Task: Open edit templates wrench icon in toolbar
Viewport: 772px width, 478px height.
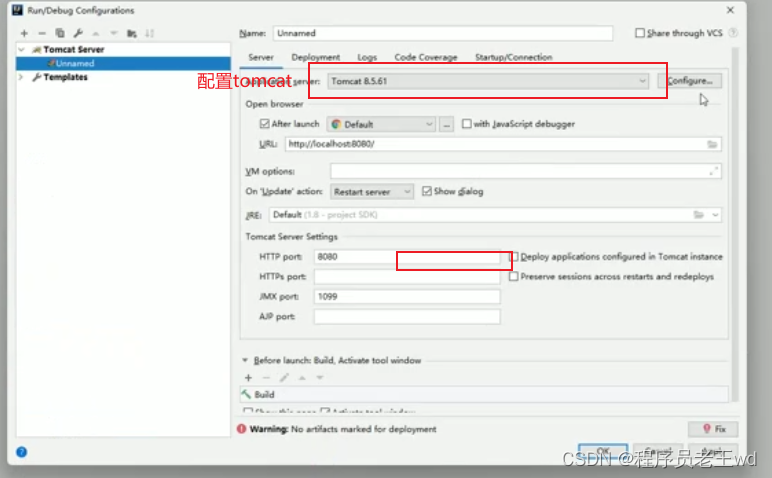Action: (78, 33)
